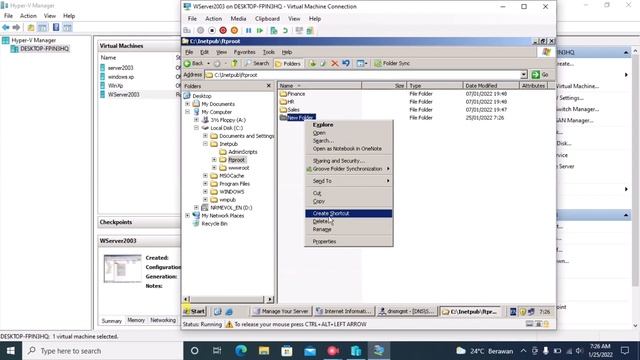This screenshot has width=640, height=360.
Task: Open the Back history dropdown arrow
Action: [x=208, y=63]
